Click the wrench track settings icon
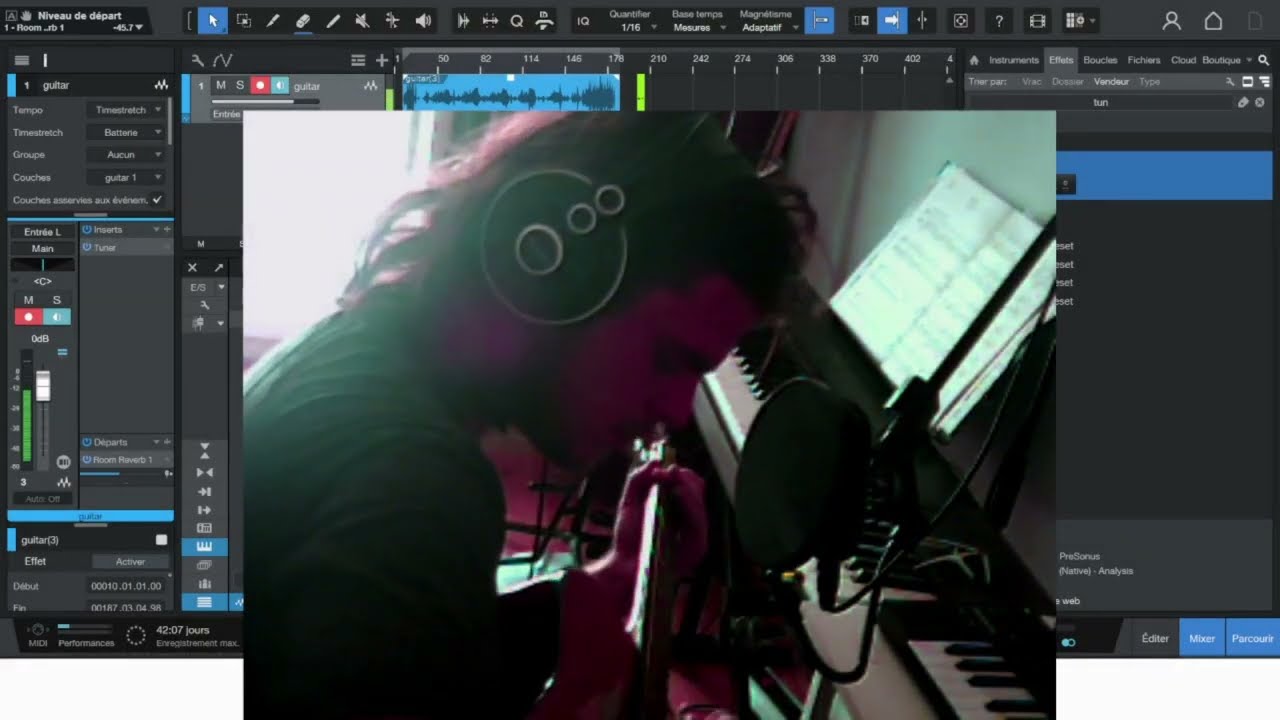Image resolution: width=1280 pixels, height=720 pixels. [198, 60]
